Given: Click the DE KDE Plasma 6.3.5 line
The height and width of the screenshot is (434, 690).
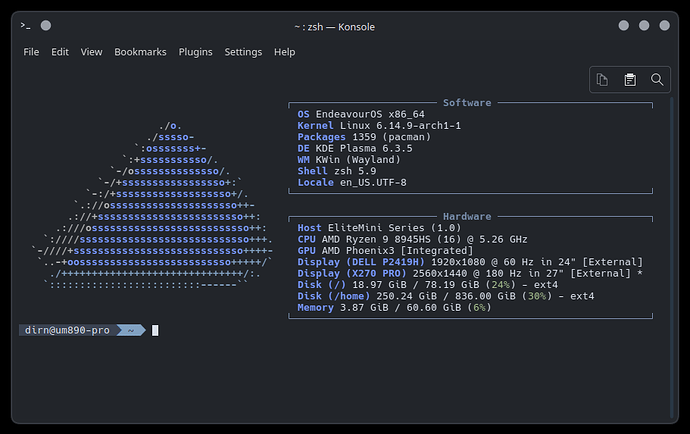Looking at the screenshot, I should coord(355,148).
